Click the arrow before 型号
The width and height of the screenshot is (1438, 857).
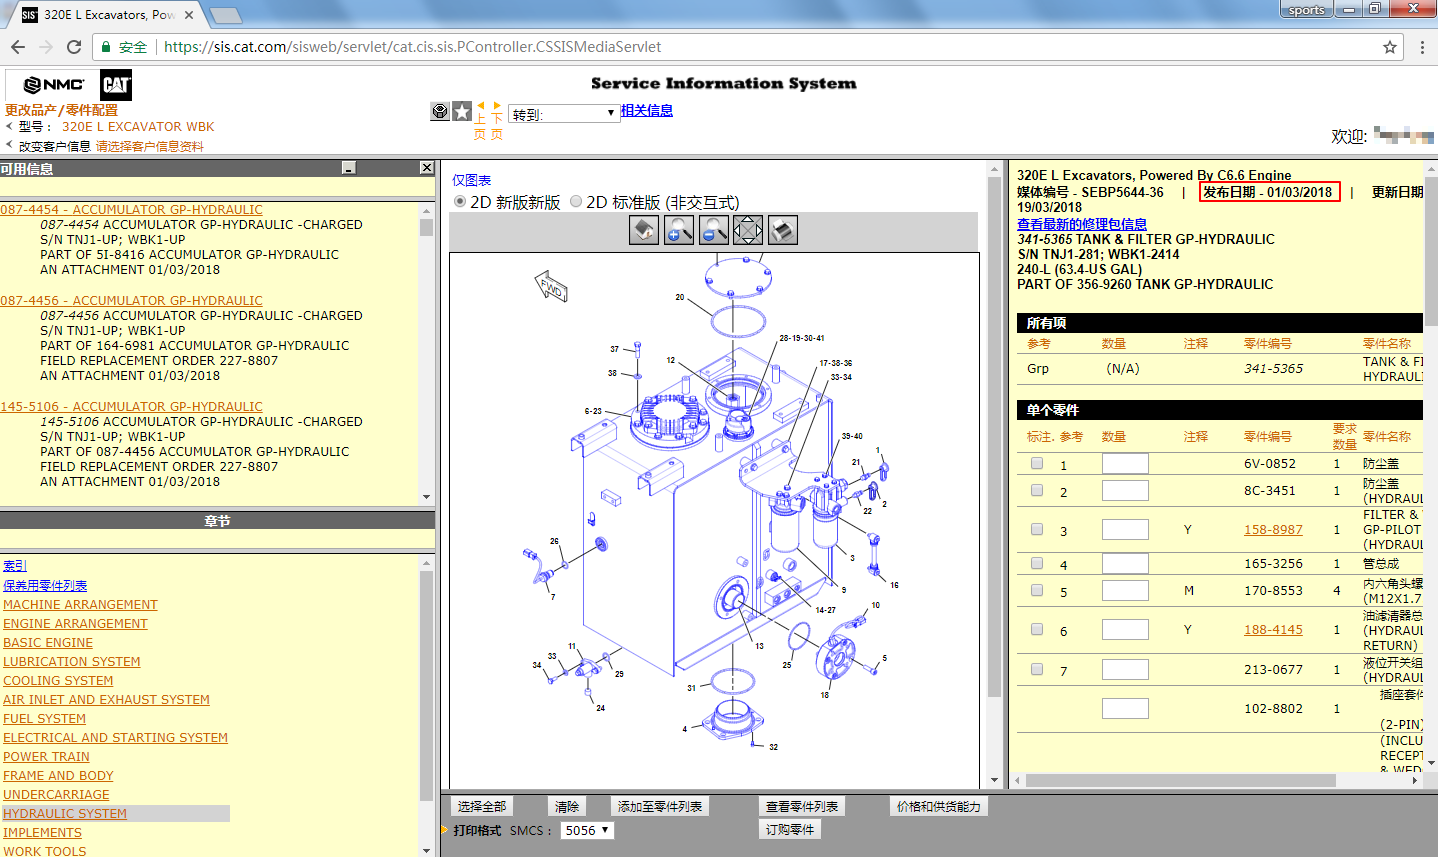(x=9, y=126)
